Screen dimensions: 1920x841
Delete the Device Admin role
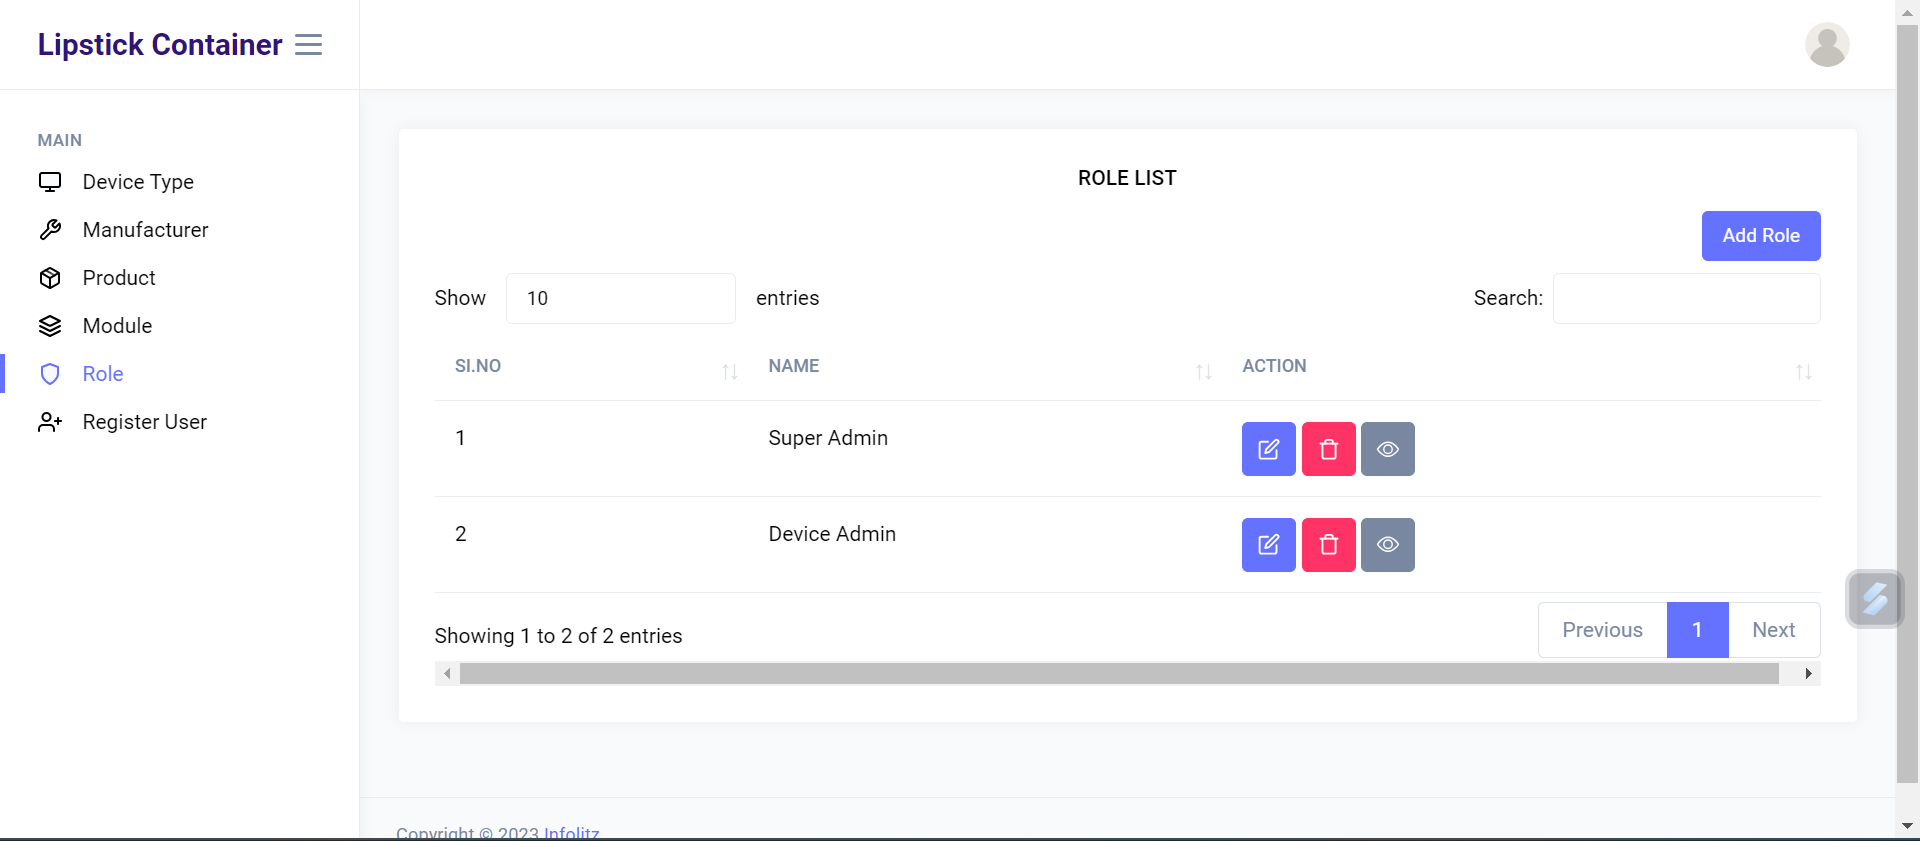[x=1328, y=545]
